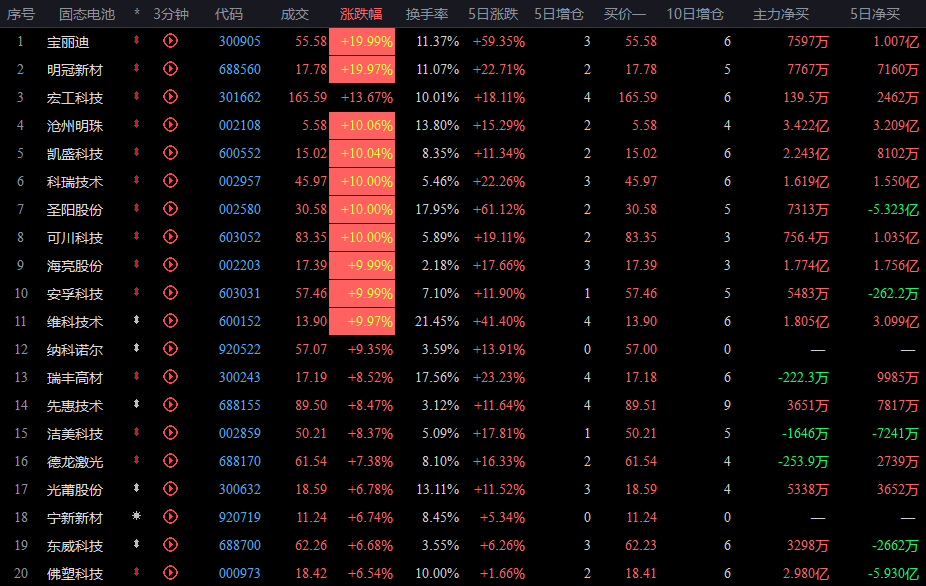The height and width of the screenshot is (586, 926).
Task: Click highlighted +19.97% cell for 明冠新材
Action: click(367, 69)
